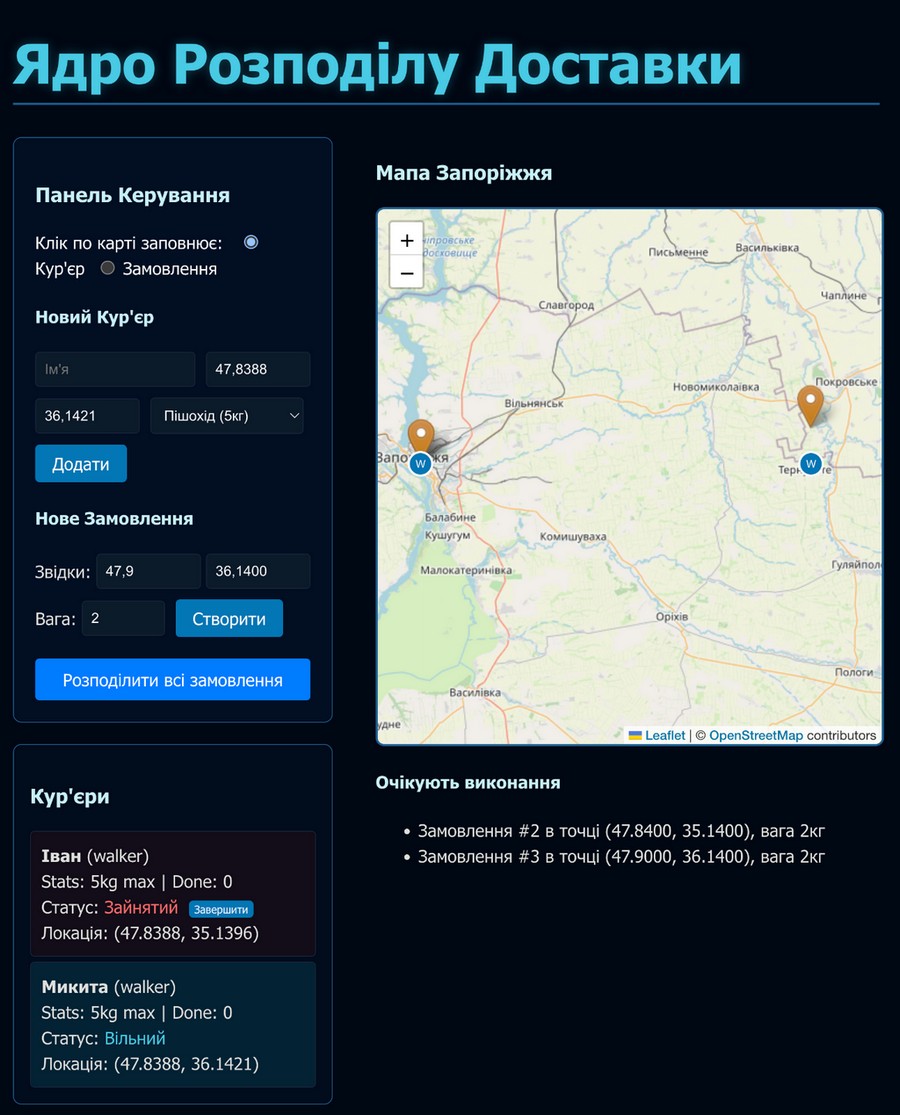This screenshot has height=1115, width=900.
Task: Select the Кур'єр radio option
Action: click(x=251, y=242)
